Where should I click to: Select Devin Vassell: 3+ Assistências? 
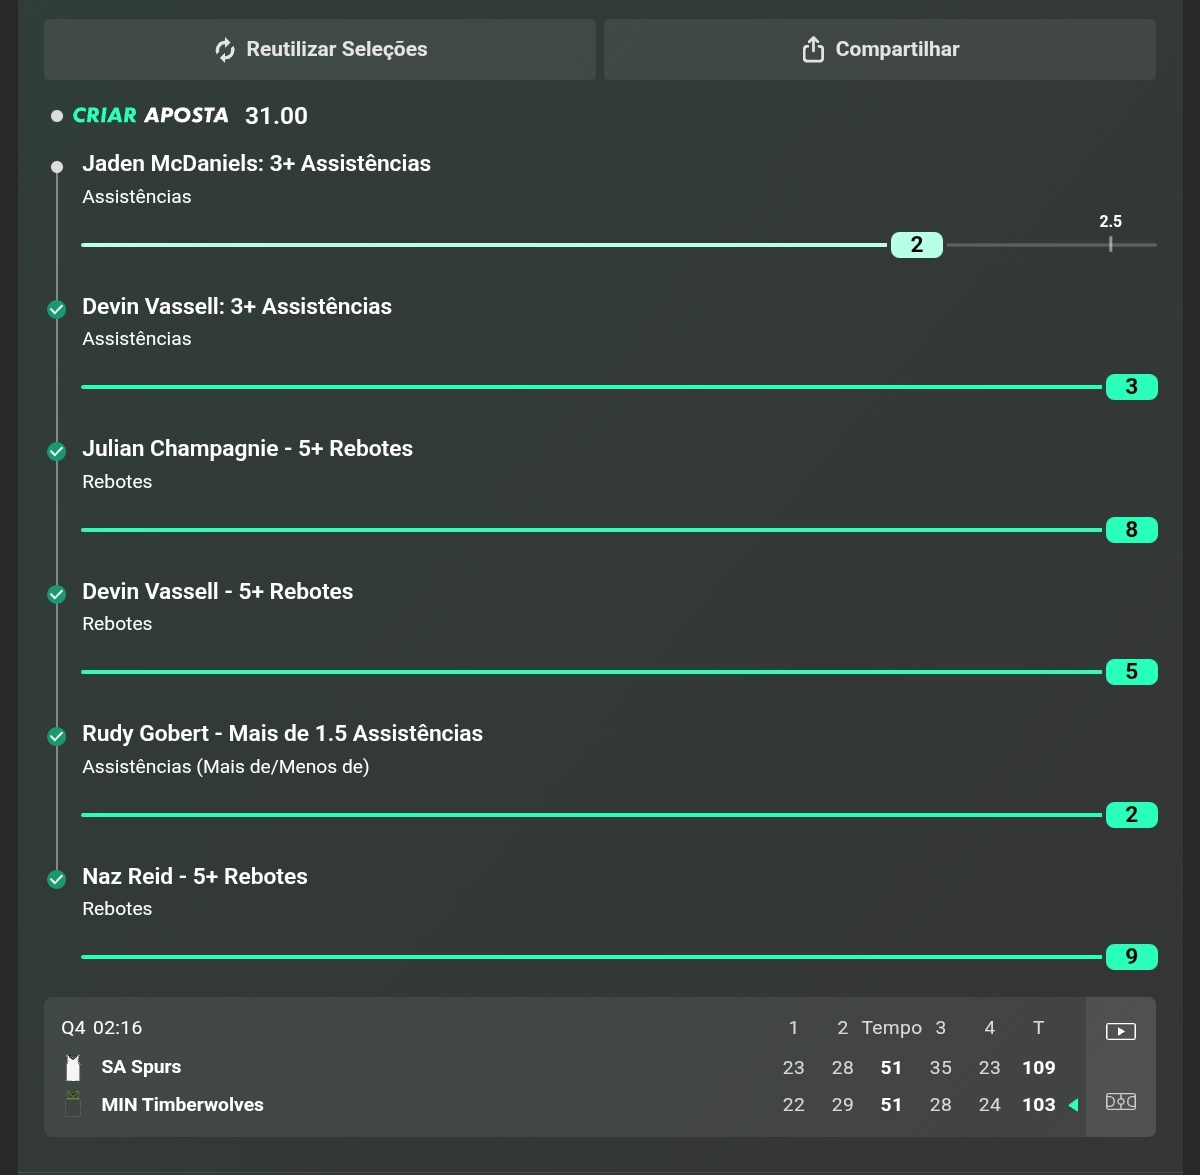237,306
